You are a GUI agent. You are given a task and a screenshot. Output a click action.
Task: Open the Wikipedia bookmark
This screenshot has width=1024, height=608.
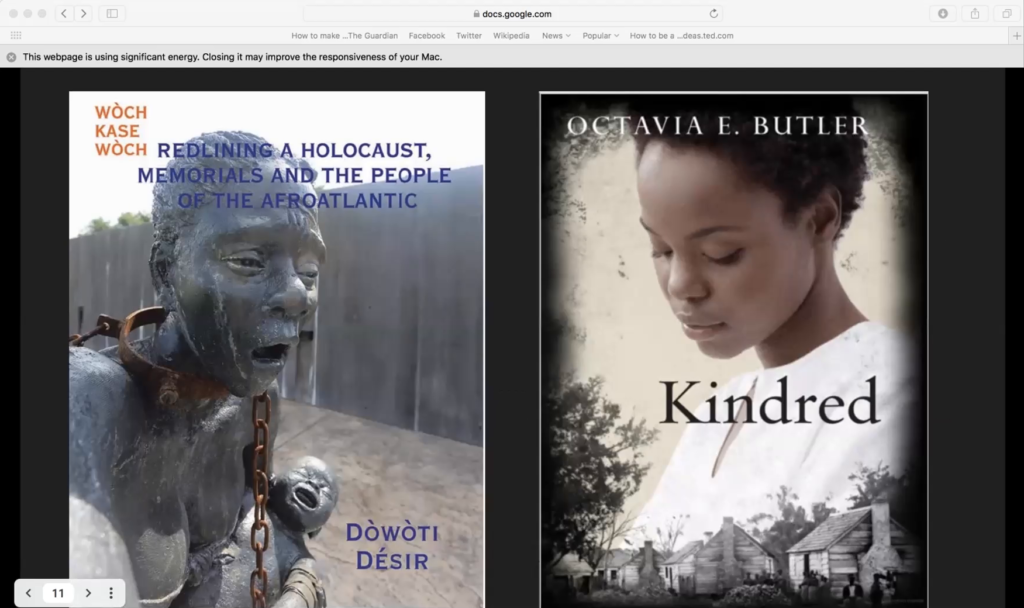(x=511, y=35)
